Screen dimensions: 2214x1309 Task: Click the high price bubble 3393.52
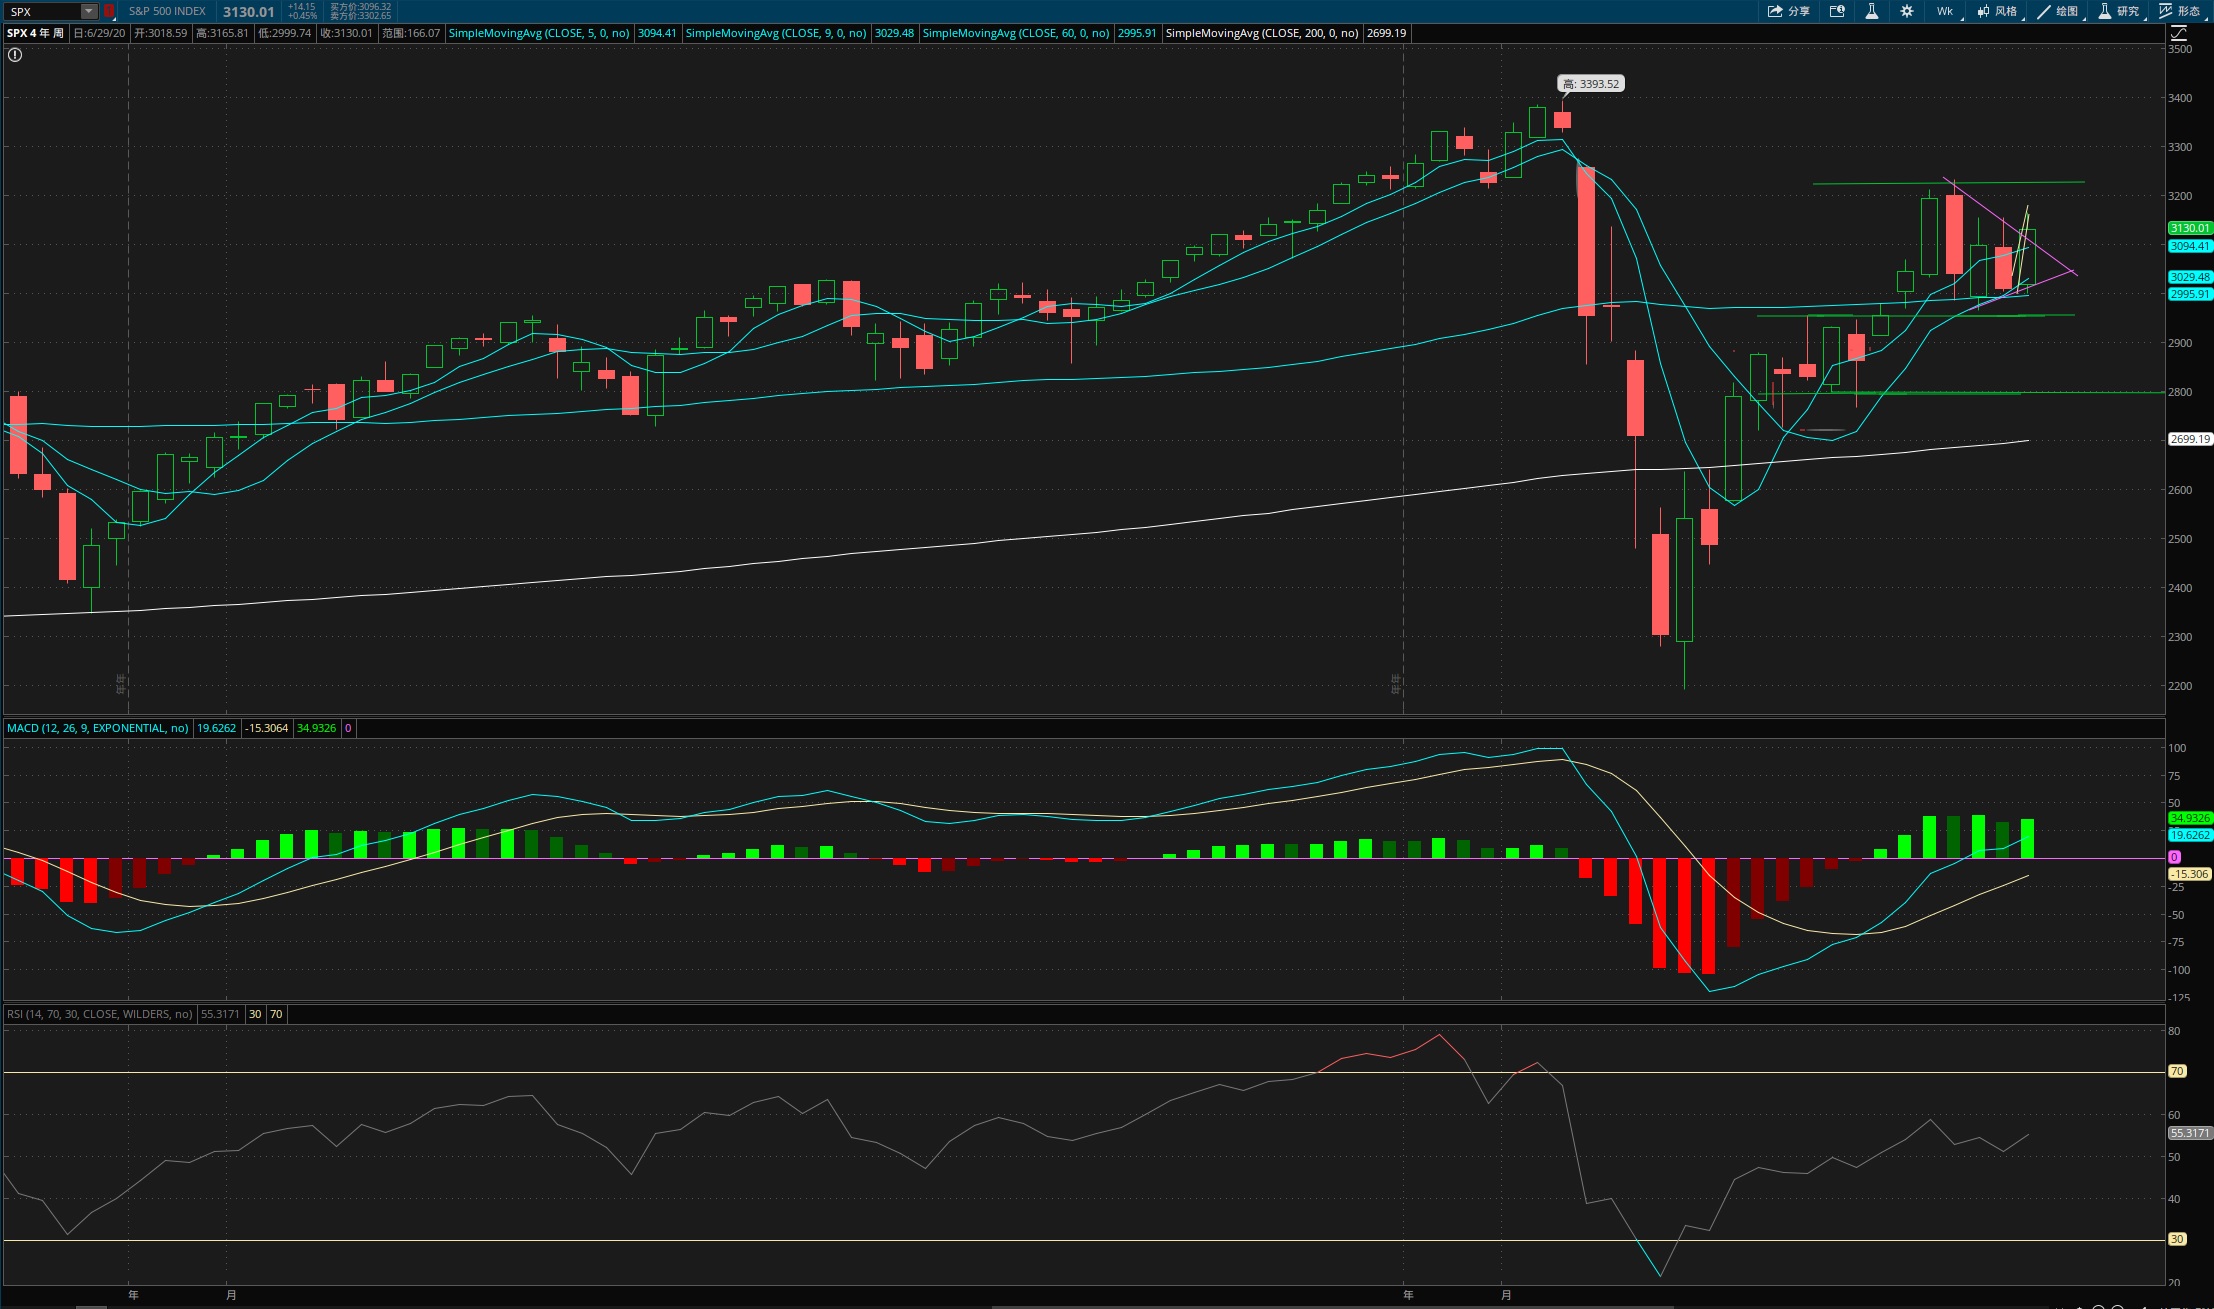tap(1591, 84)
